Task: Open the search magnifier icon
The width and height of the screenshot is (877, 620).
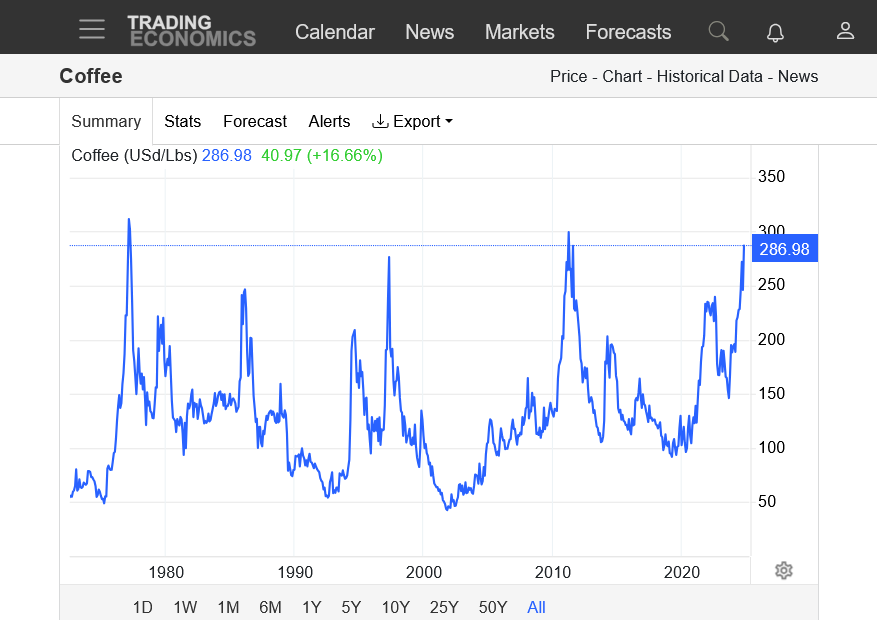Action: pyautogui.click(x=718, y=31)
